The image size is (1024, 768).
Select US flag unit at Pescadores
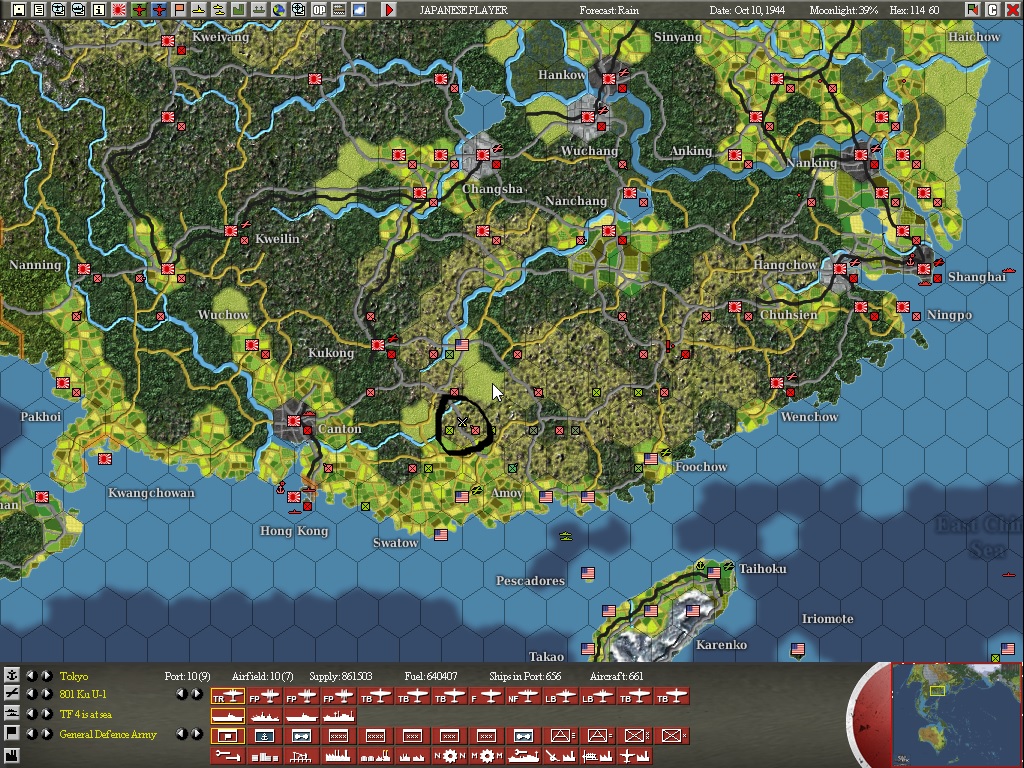point(588,573)
